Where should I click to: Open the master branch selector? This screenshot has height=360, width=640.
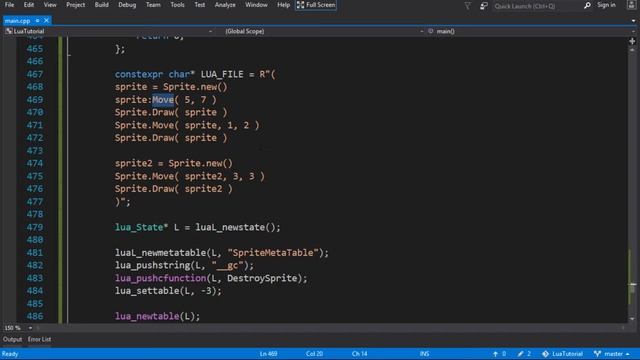click(x=612, y=354)
